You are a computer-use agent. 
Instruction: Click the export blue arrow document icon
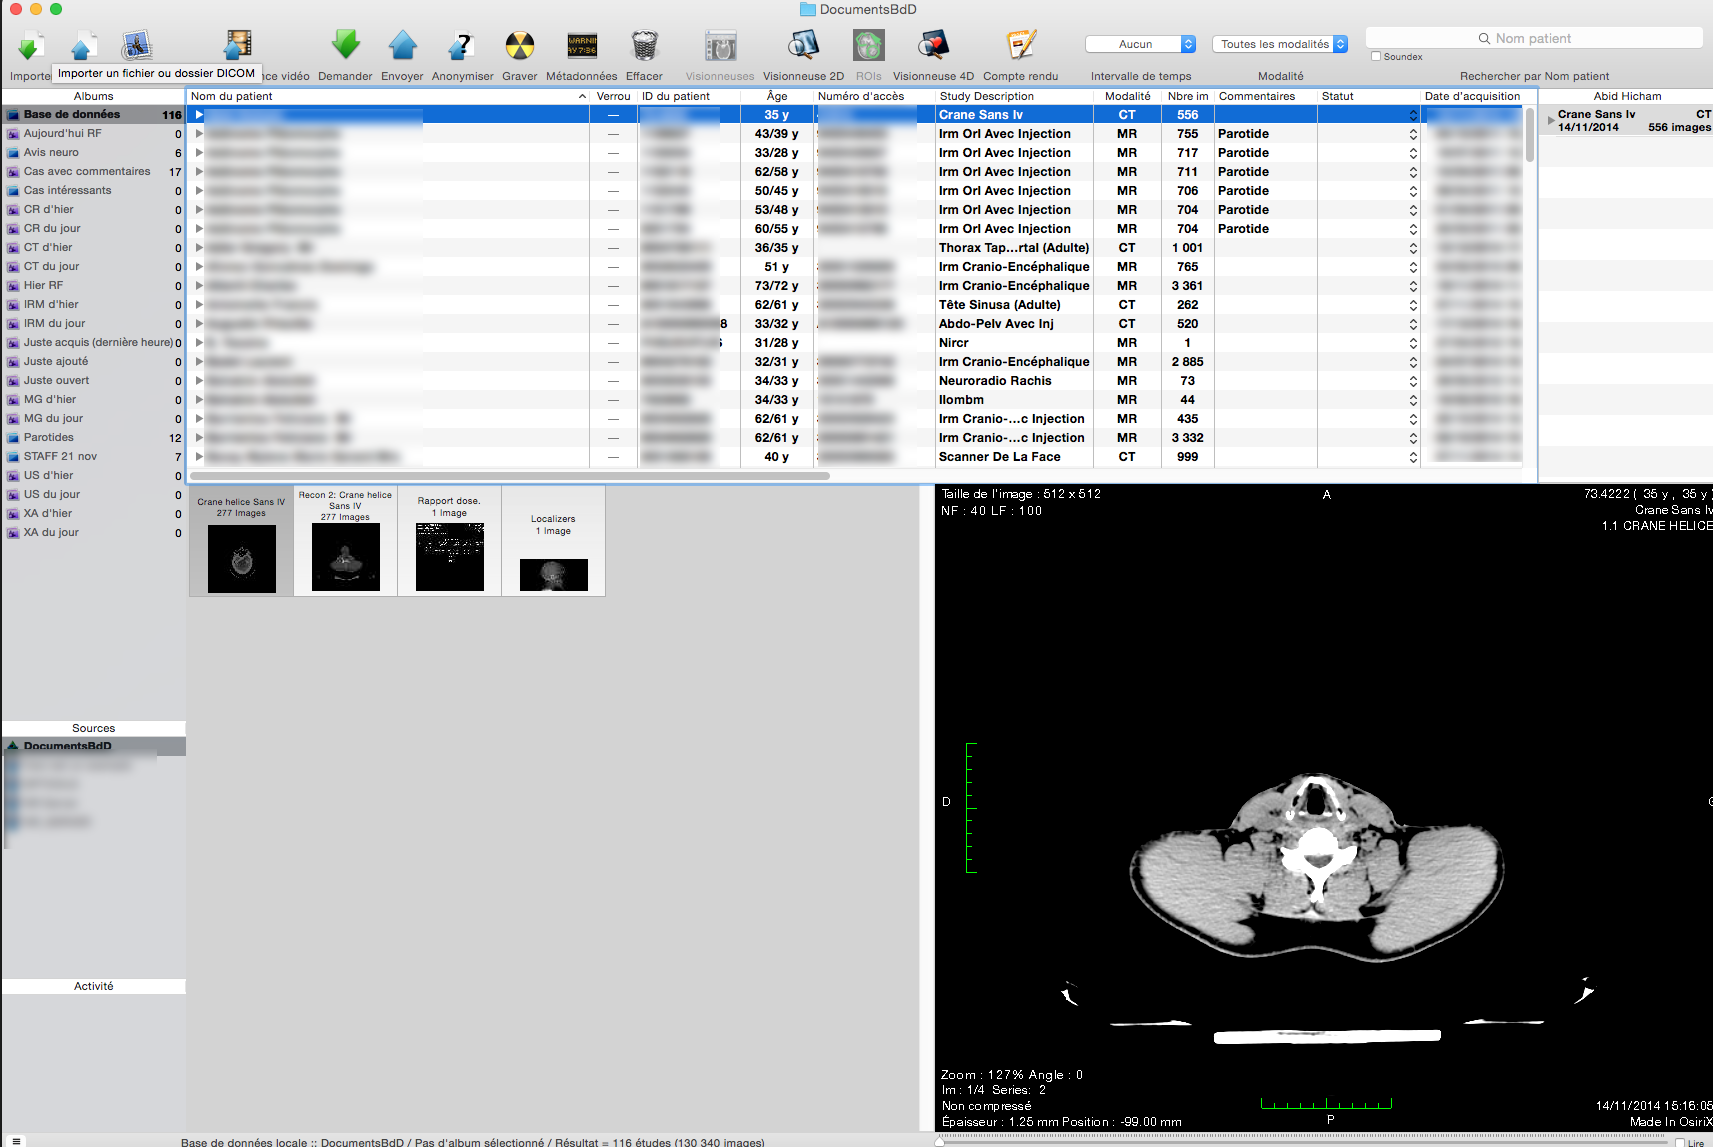(82, 45)
